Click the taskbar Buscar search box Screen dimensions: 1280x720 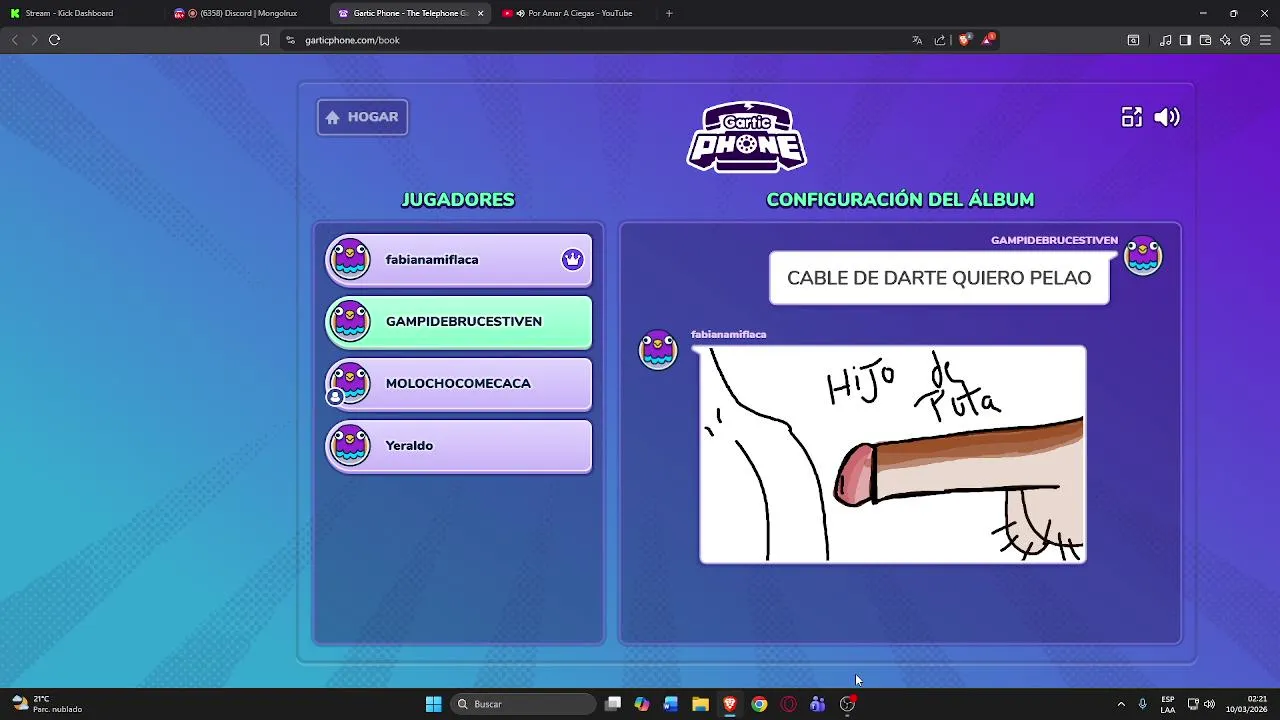pos(522,704)
